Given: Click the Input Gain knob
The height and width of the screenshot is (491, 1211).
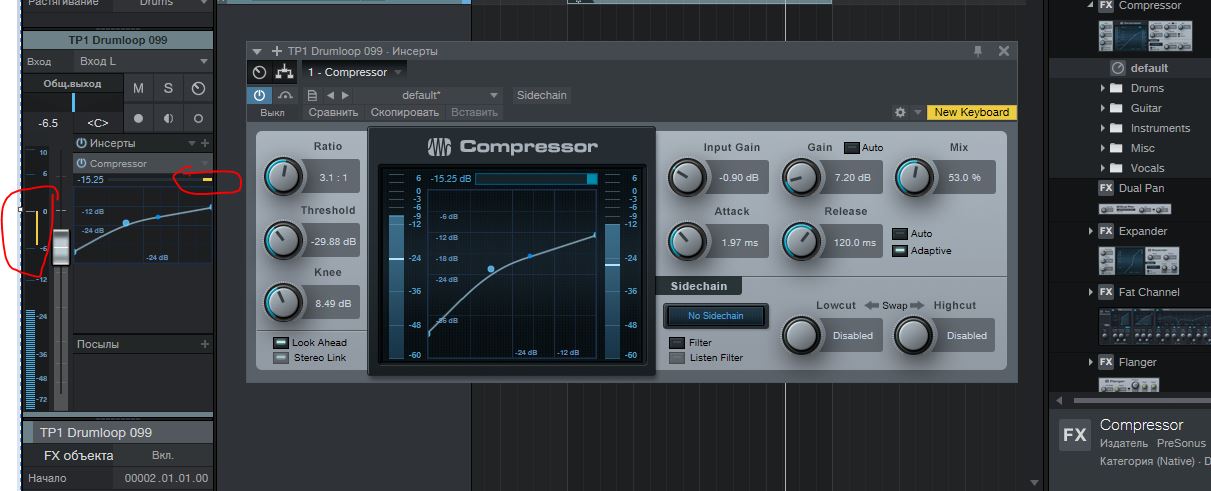Looking at the screenshot, I should (688, 178).
